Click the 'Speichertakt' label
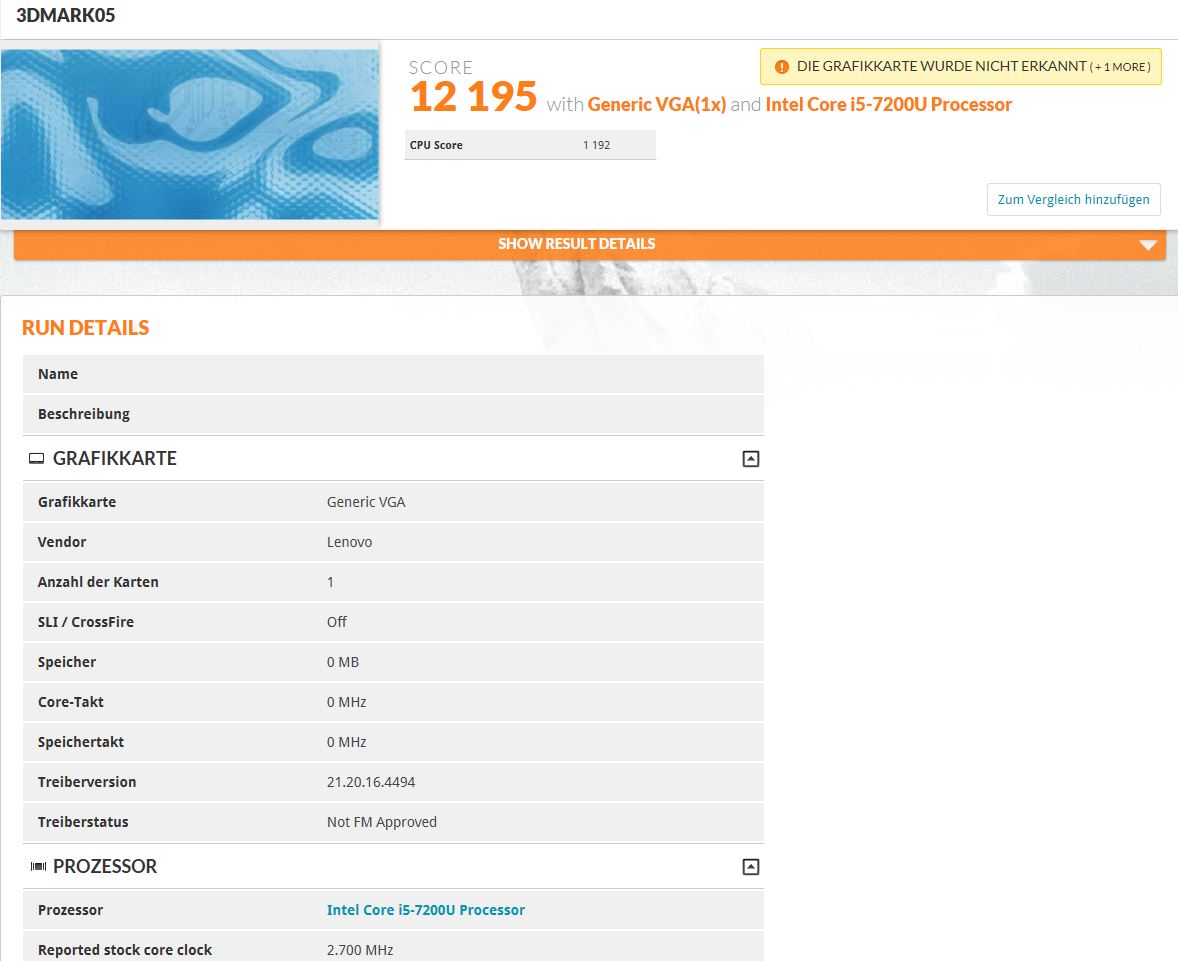The height and width of the screenshot is (961, 1178). coord(81,742)
